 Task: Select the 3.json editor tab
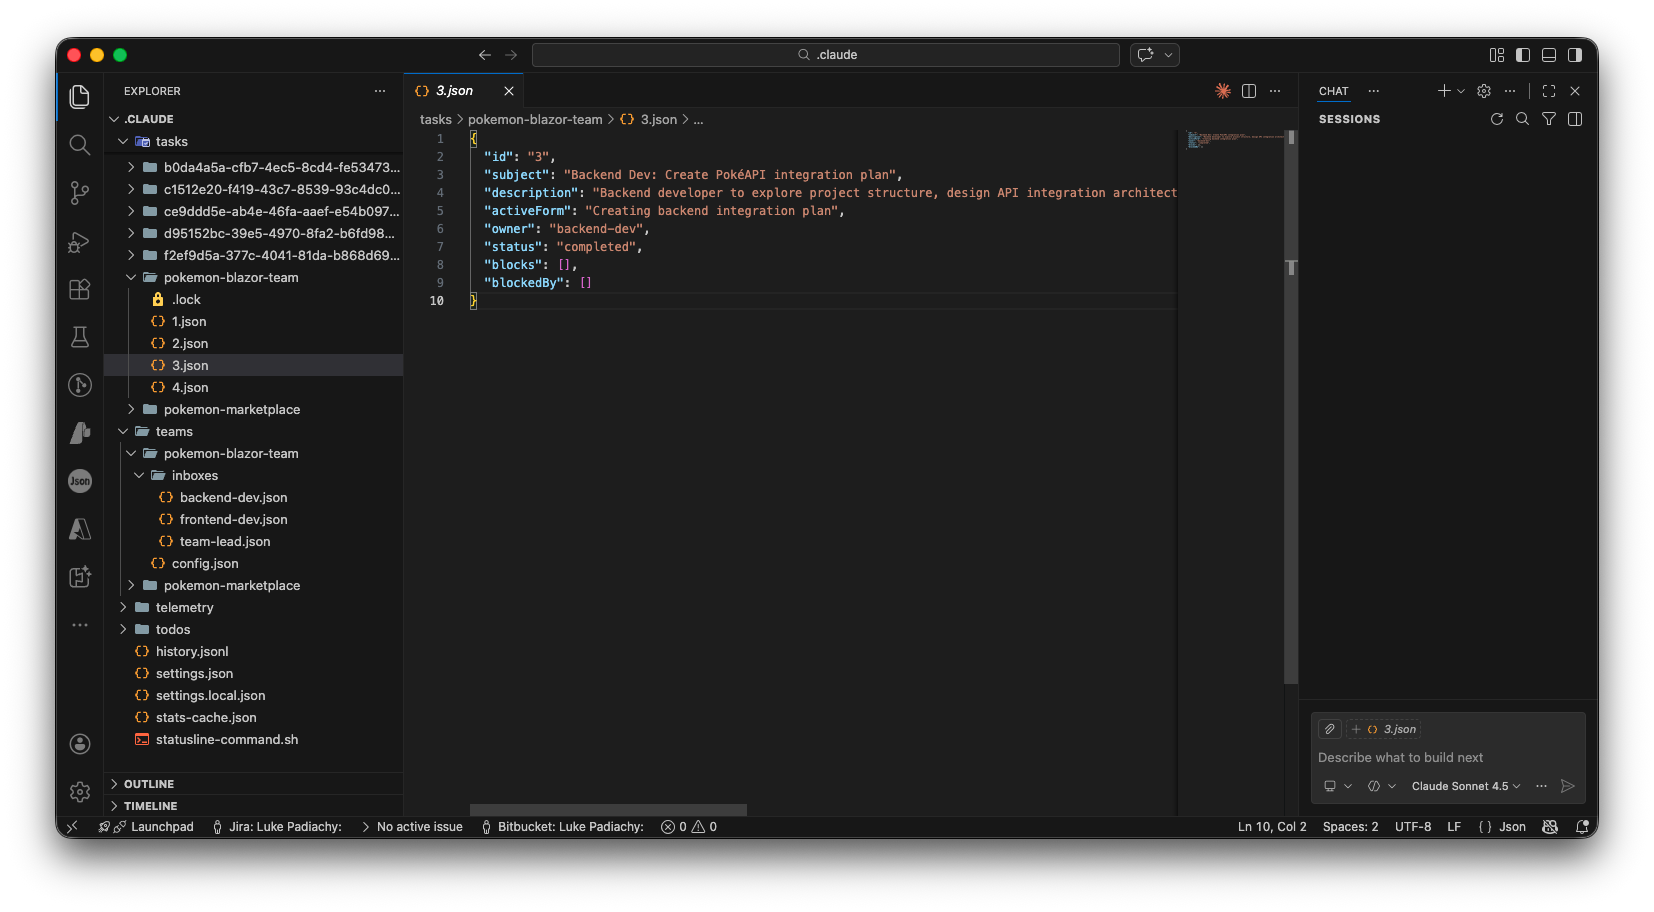pos(454,91)
